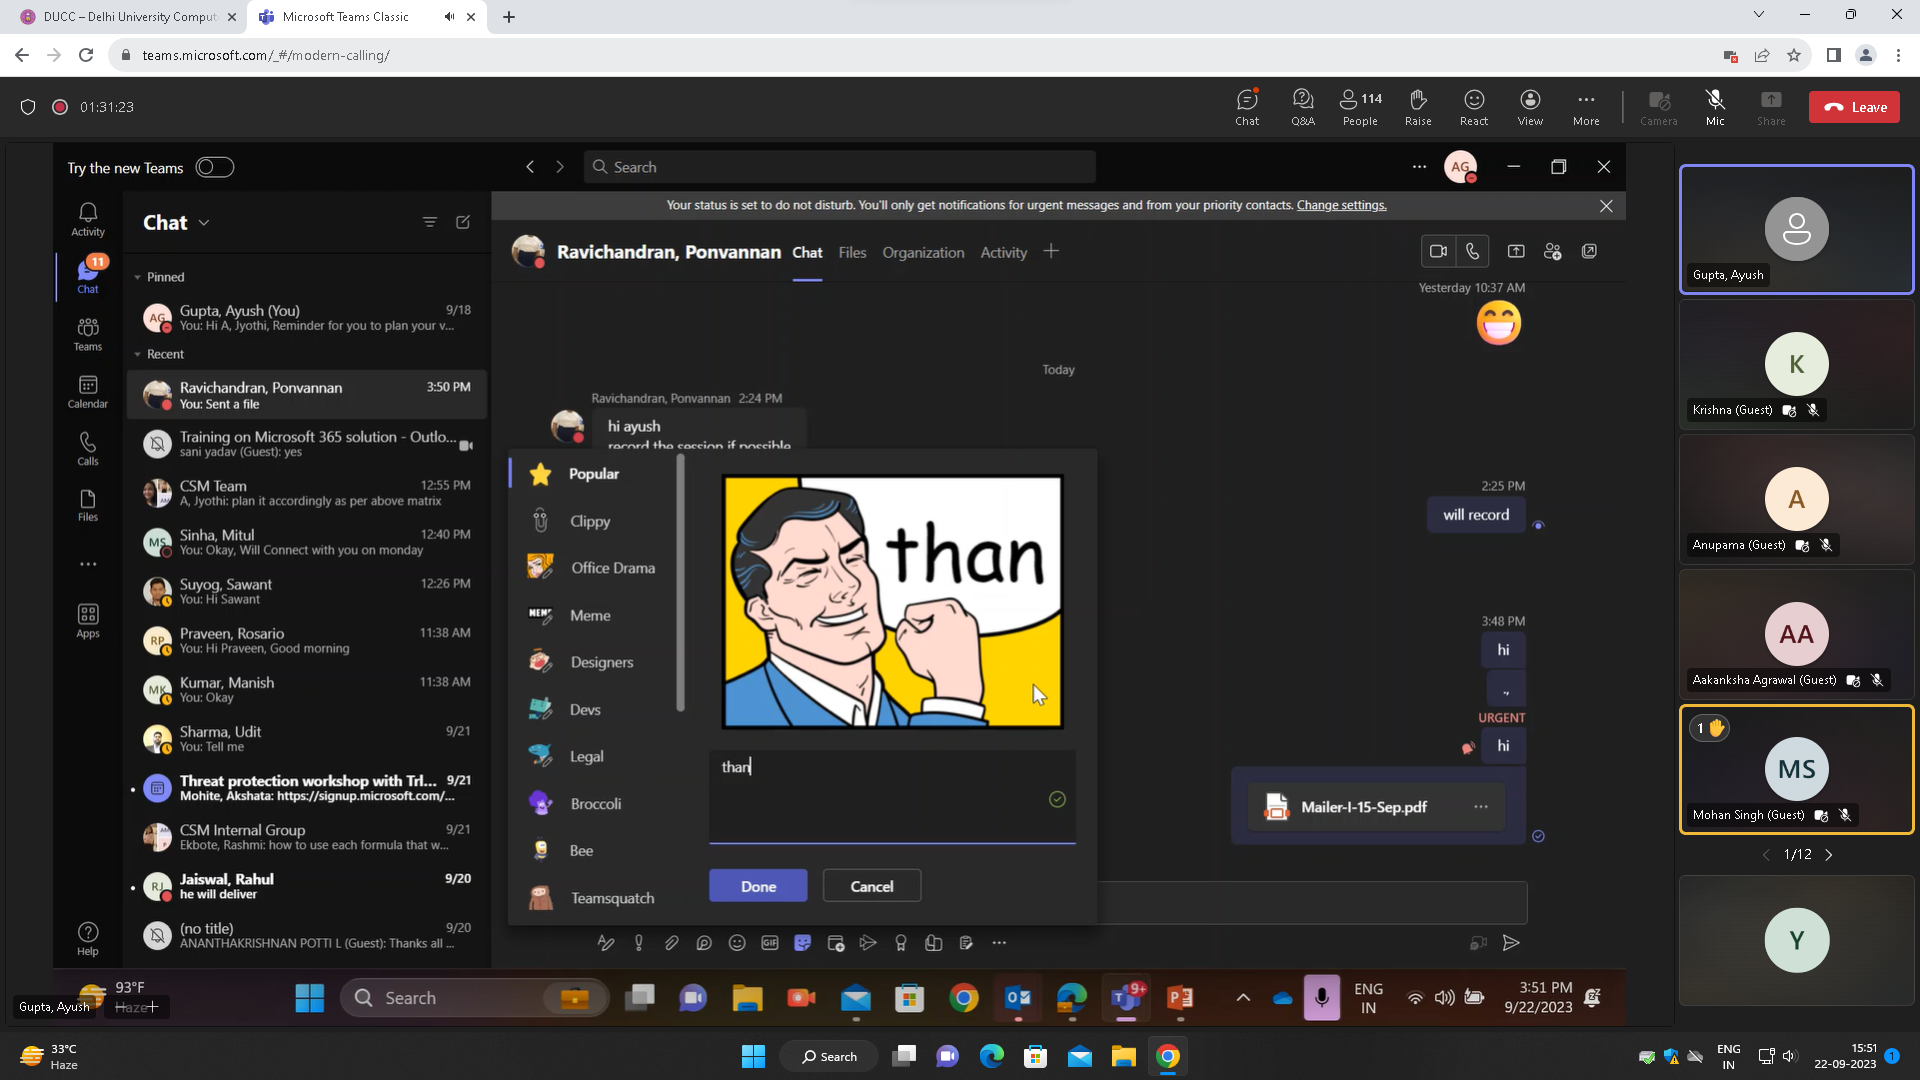Click the sticker category list scrollbar
The height and width of the screenshot is (1080, 1920).
pyautogui.click(x=681, y=583)
